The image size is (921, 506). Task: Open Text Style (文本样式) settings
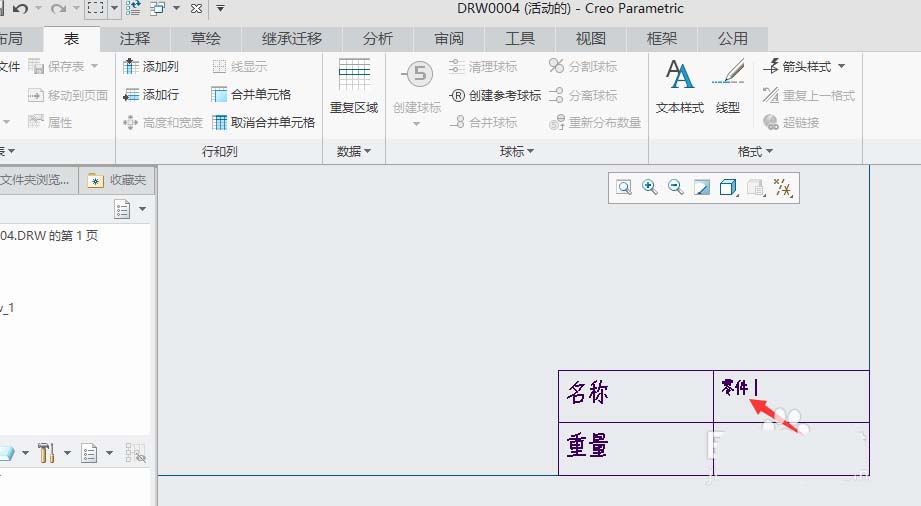pos(680,86)
